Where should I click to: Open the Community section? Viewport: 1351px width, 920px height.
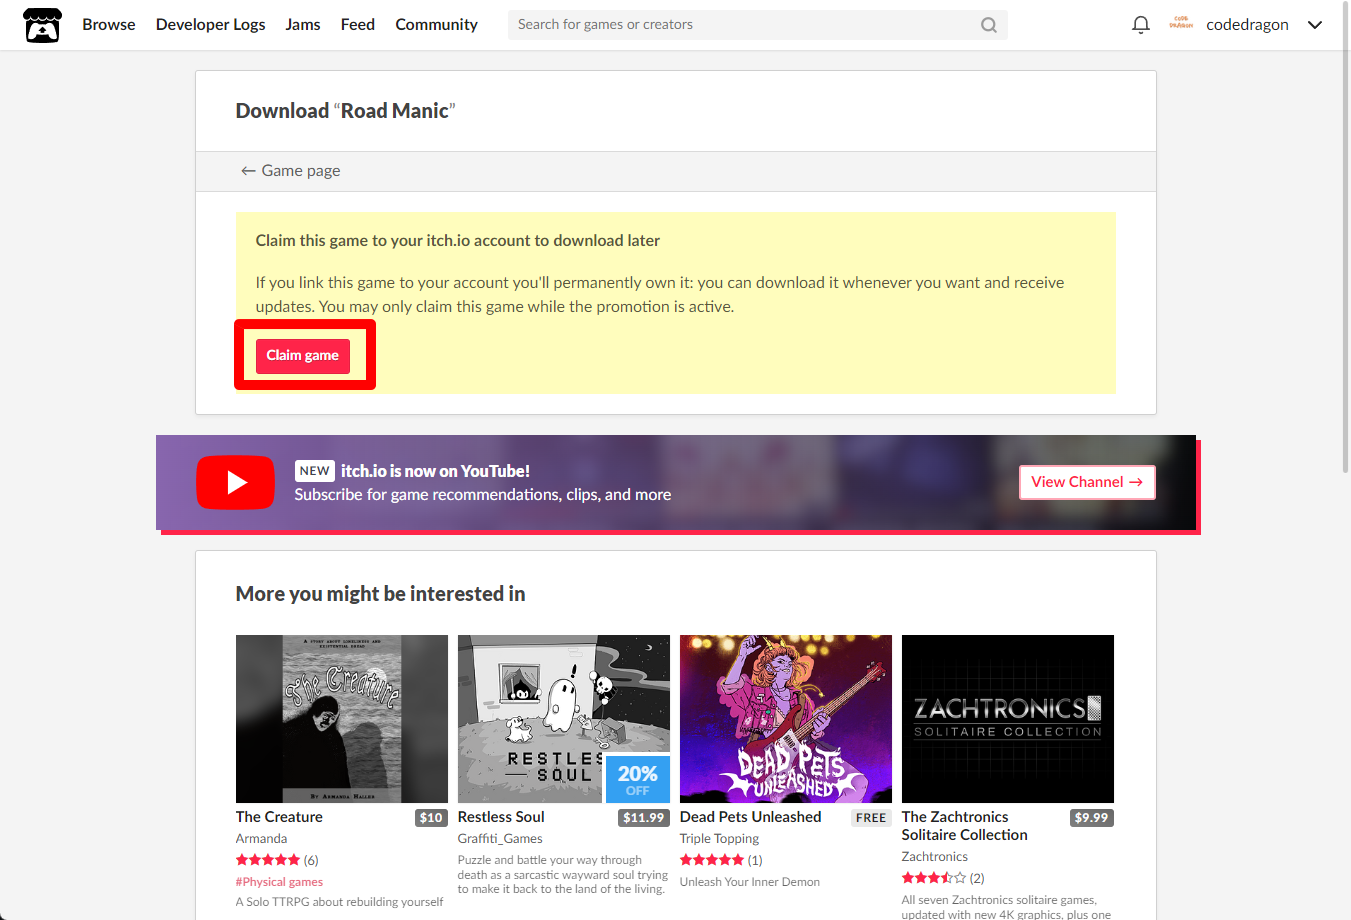436,25
